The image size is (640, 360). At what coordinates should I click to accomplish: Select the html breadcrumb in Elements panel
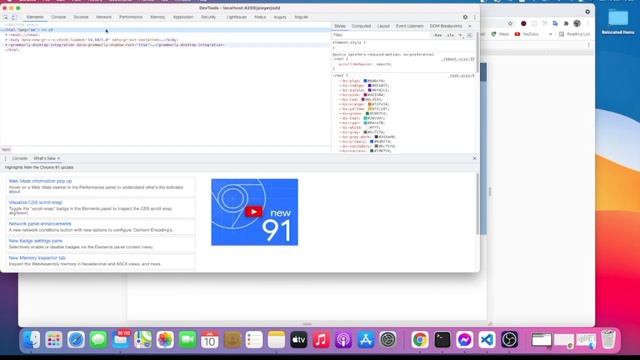(x=6, y=149)
